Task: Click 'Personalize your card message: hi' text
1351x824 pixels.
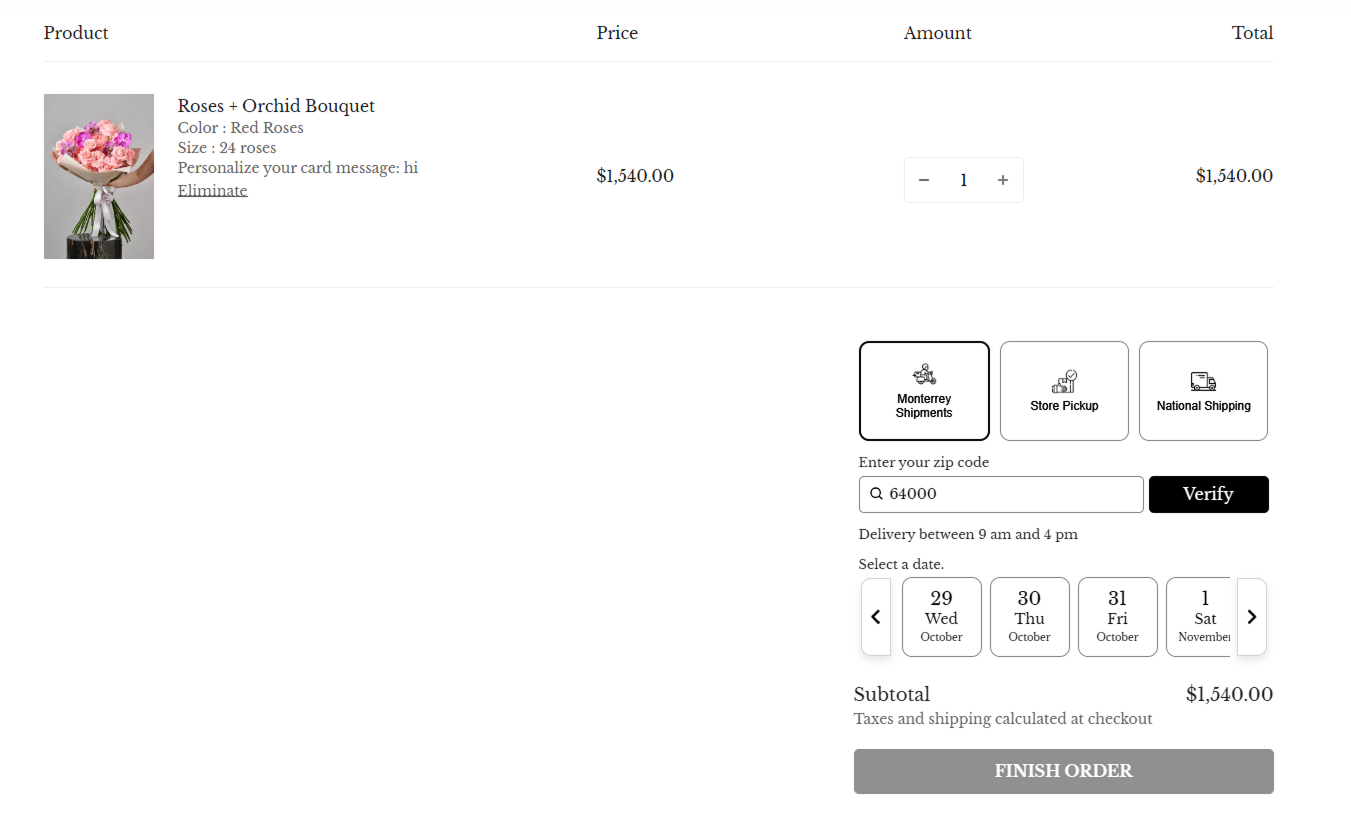Action: pos(298,168)
